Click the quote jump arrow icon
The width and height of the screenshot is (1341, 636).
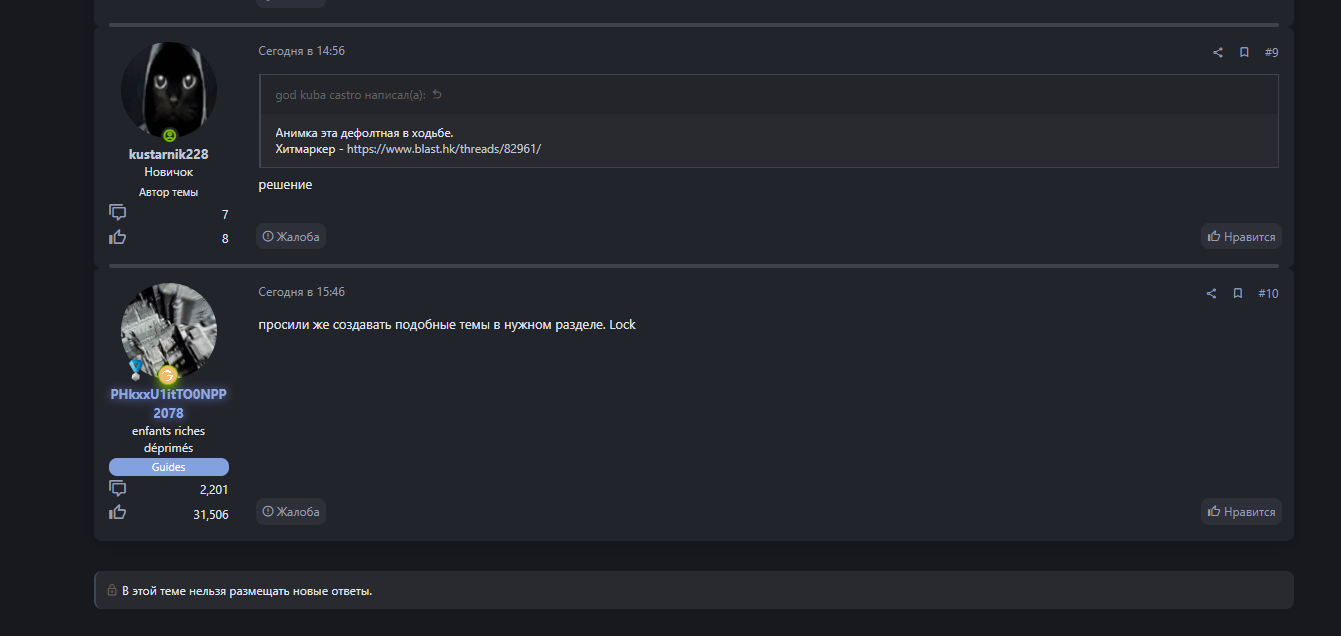click(437, 95)
